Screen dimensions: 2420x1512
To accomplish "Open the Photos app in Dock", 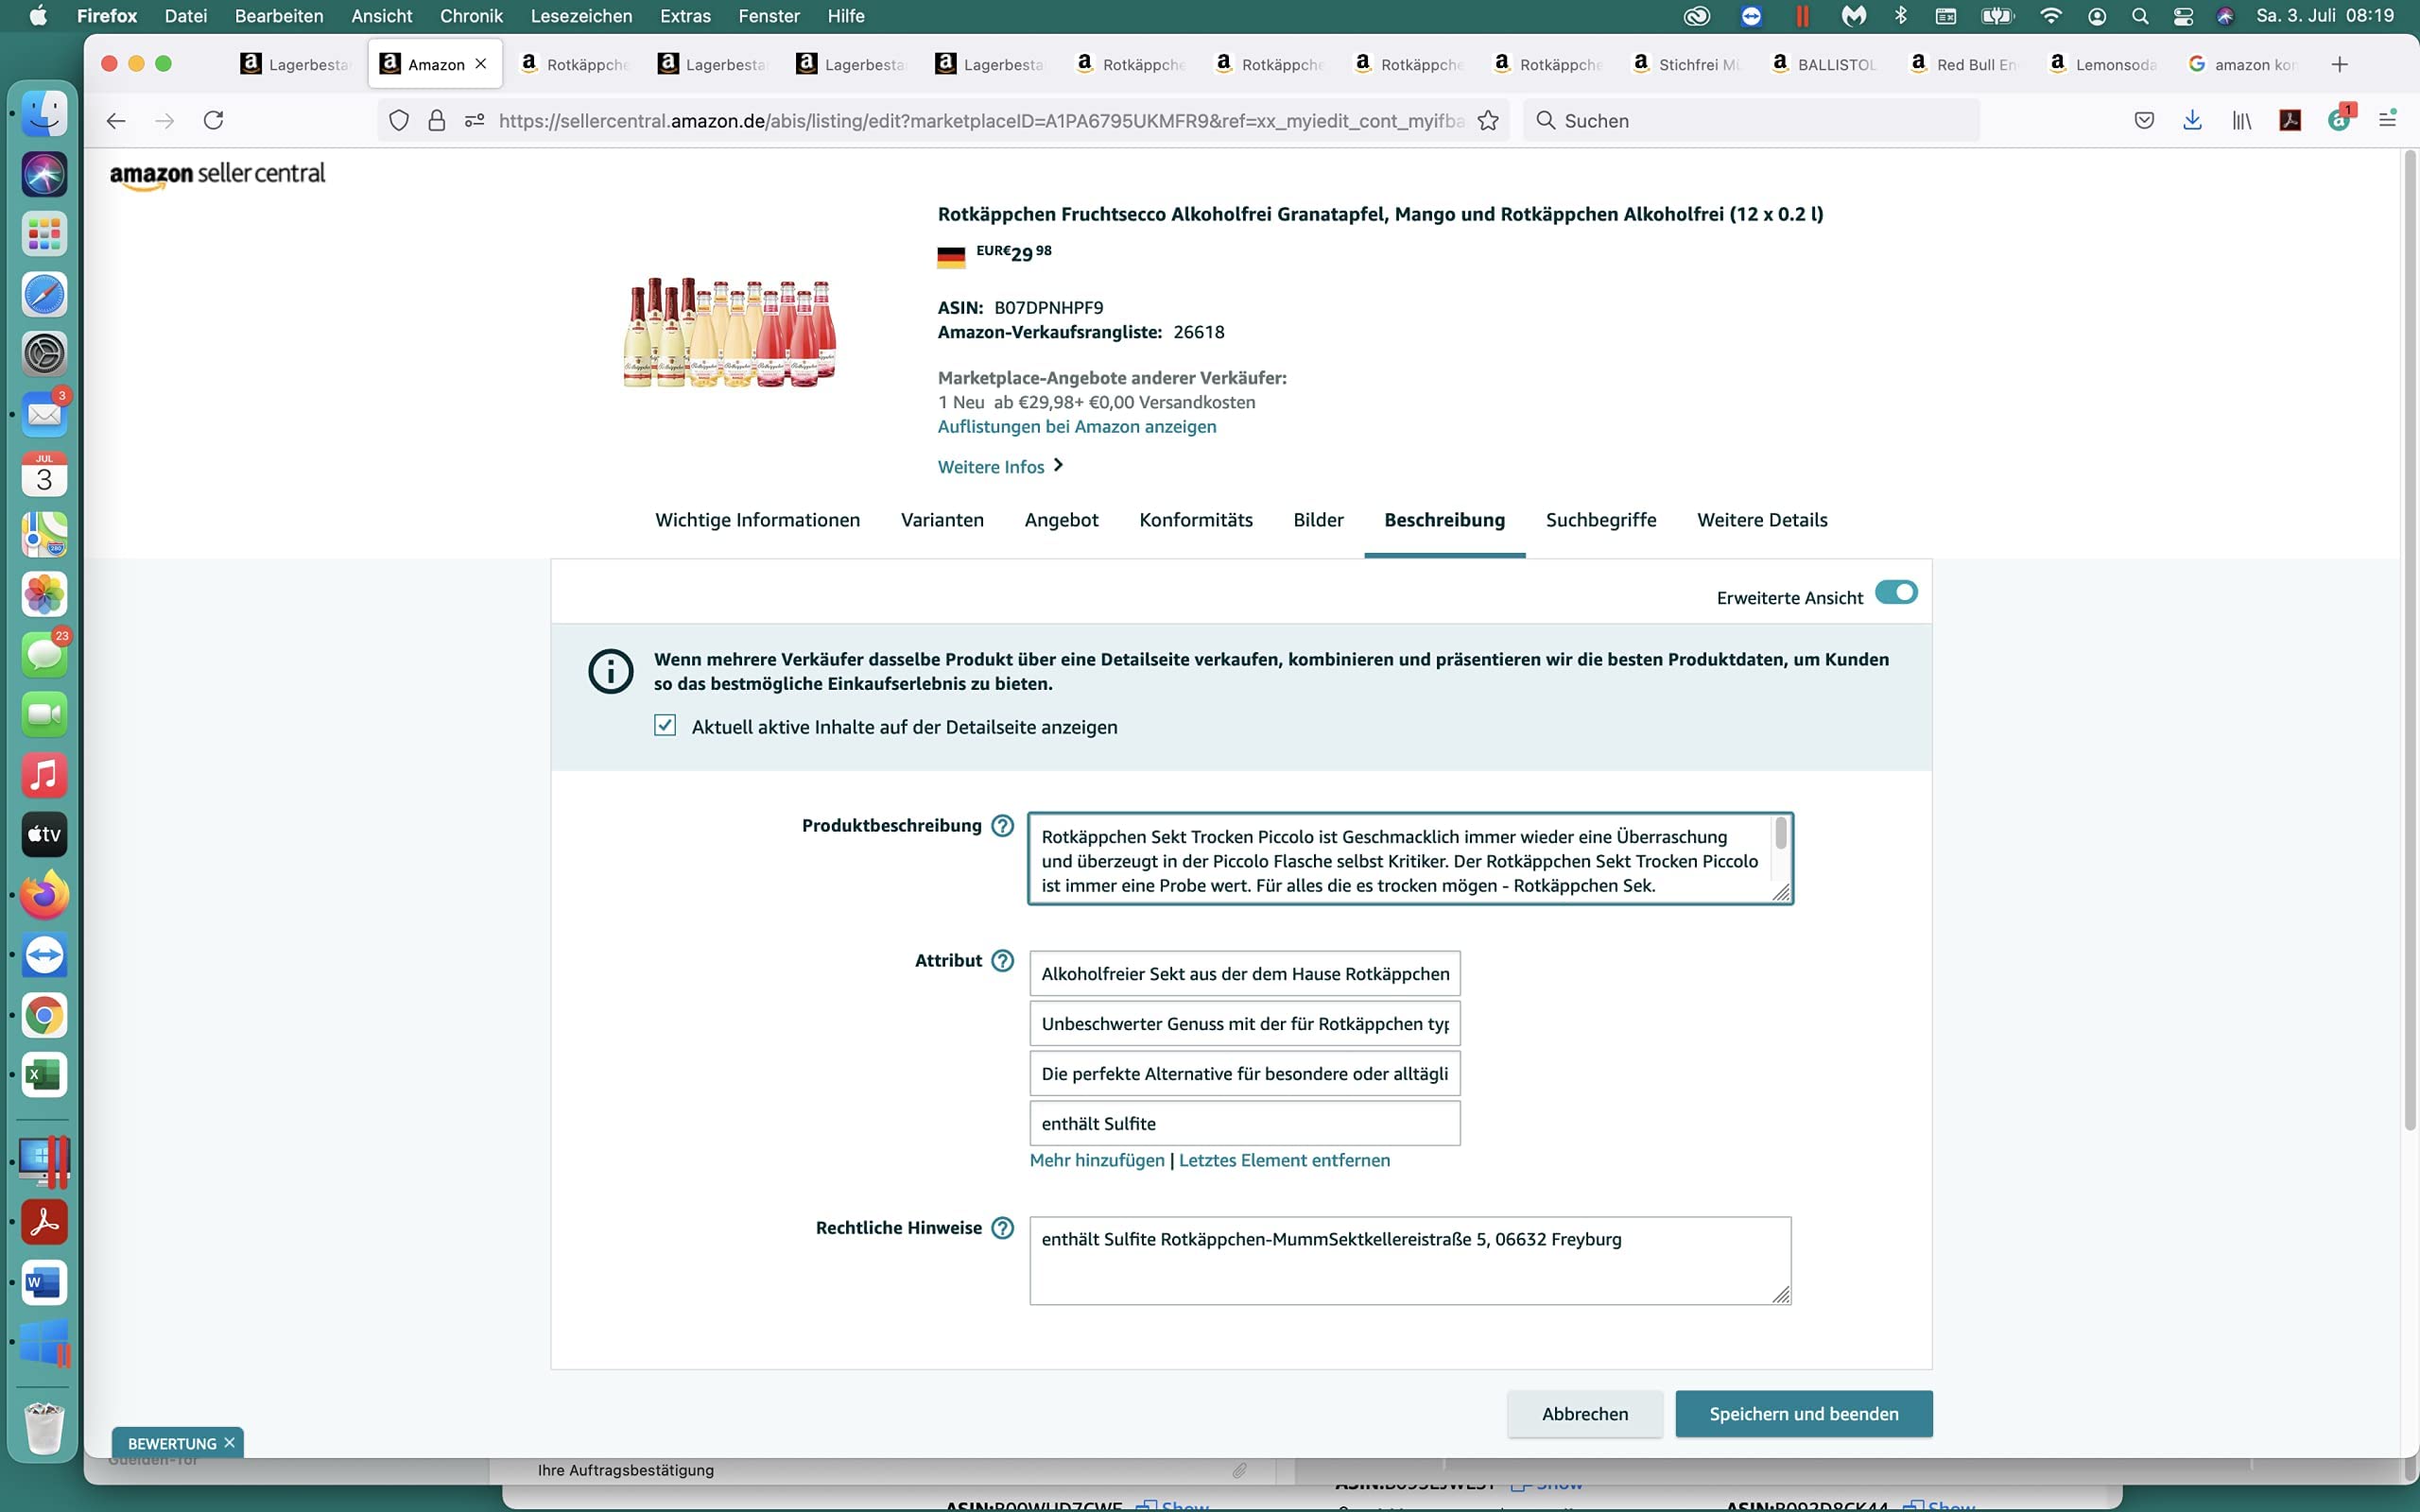I will coord(44,595).
